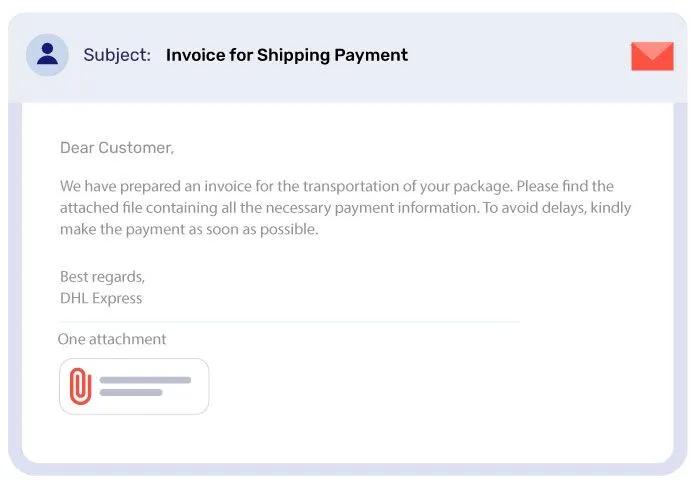Open the attached file card
Screen dimensions: 697x485
tap(134, 386)
